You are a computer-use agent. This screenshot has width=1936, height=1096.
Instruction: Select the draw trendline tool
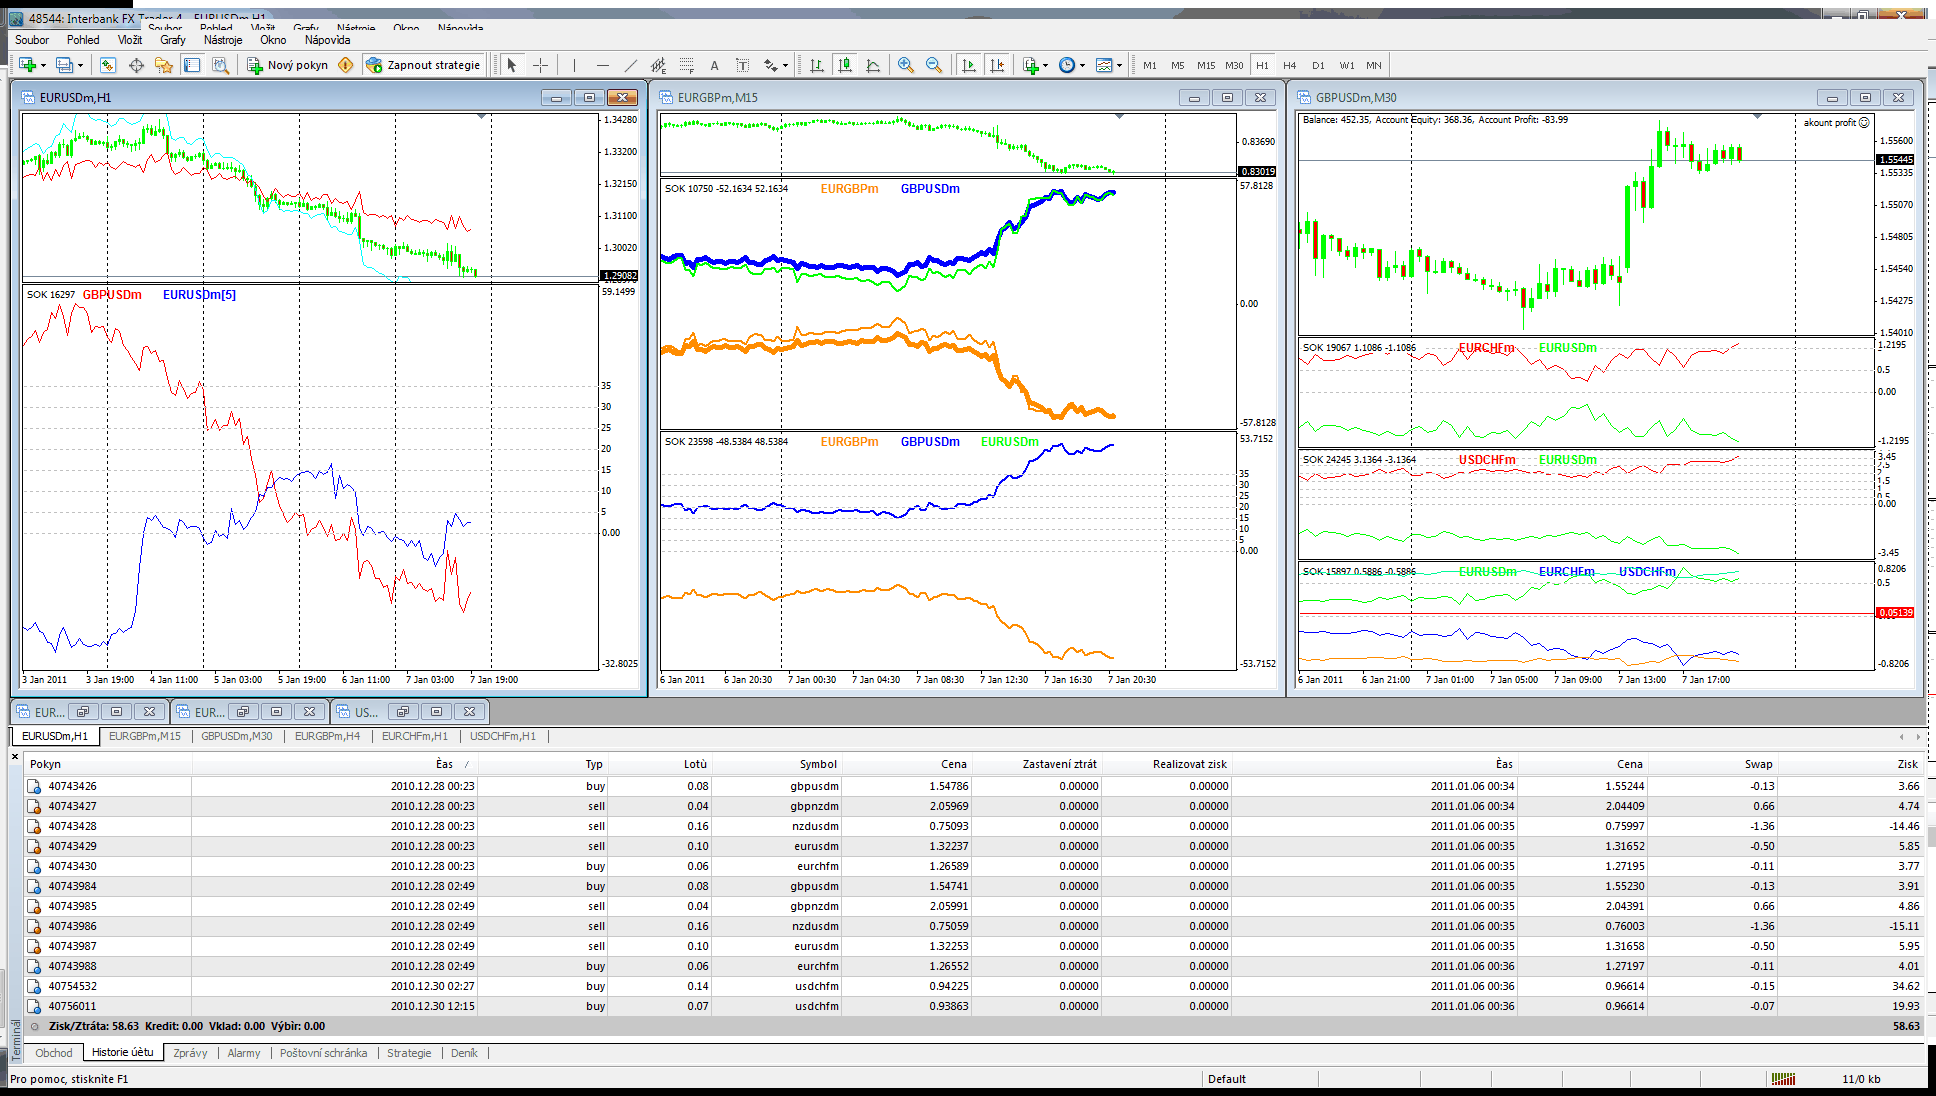pyautogui.click(x=630, y=65)
